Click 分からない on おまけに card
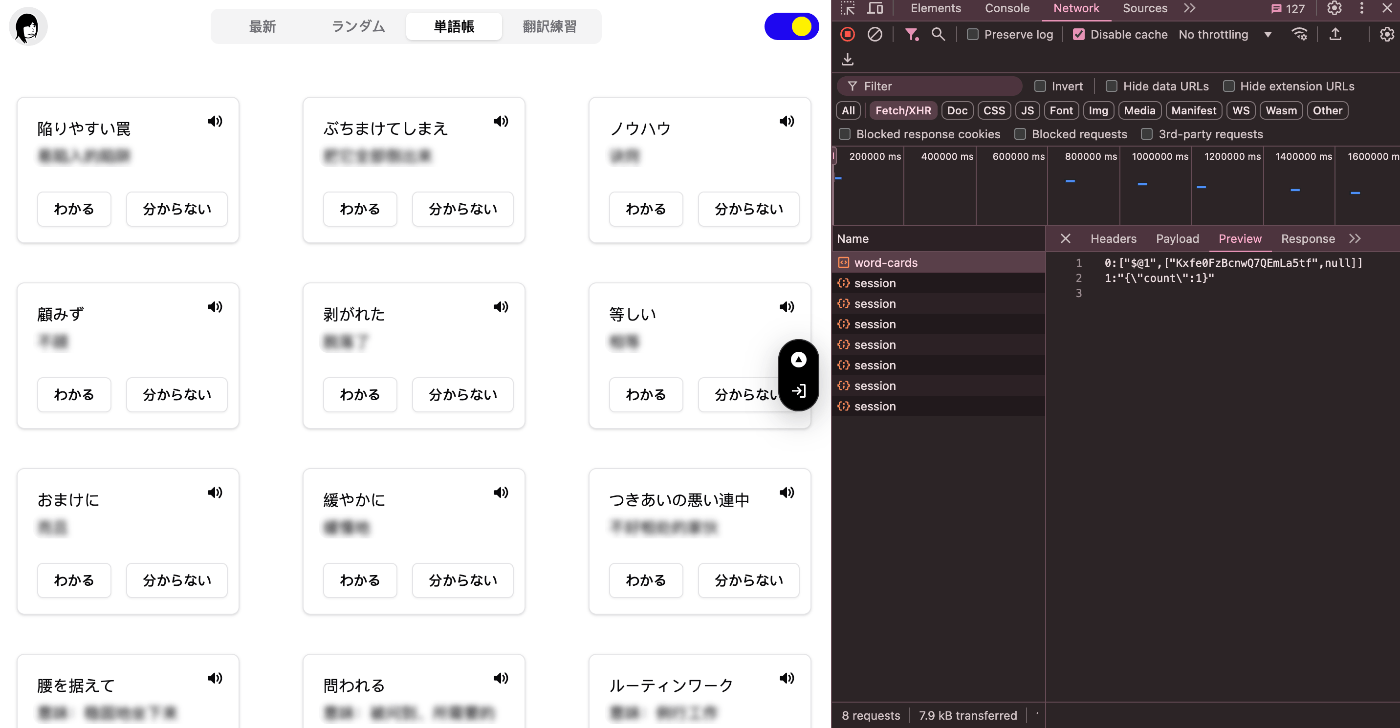 pyautogui.click(x=177, y=581)
